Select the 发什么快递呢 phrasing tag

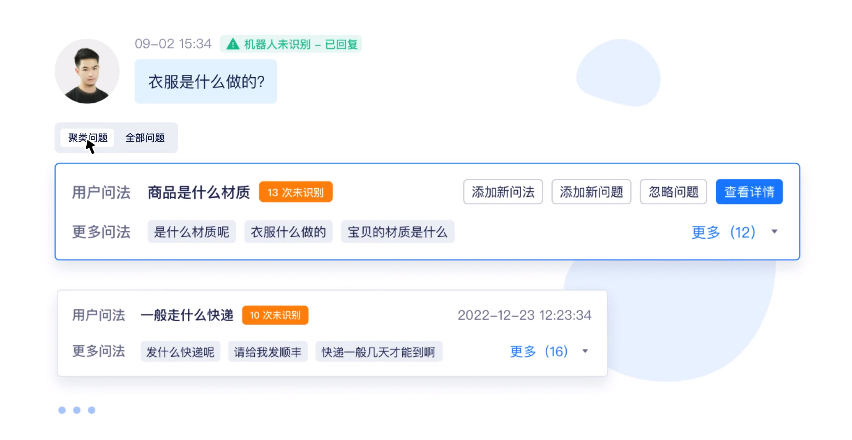click(x=180, y=352)
